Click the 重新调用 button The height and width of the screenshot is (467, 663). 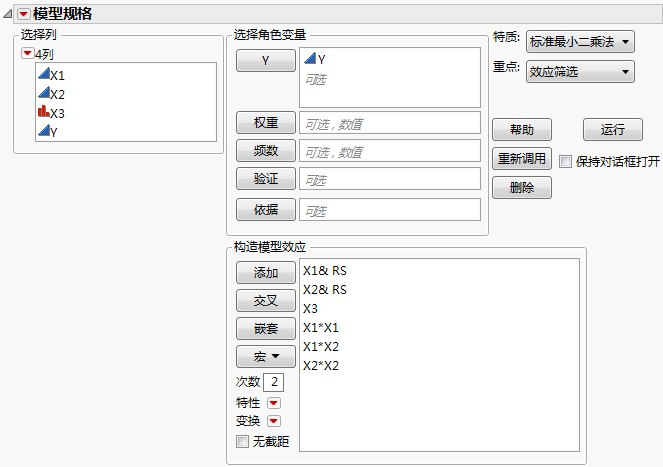[522, 159]
